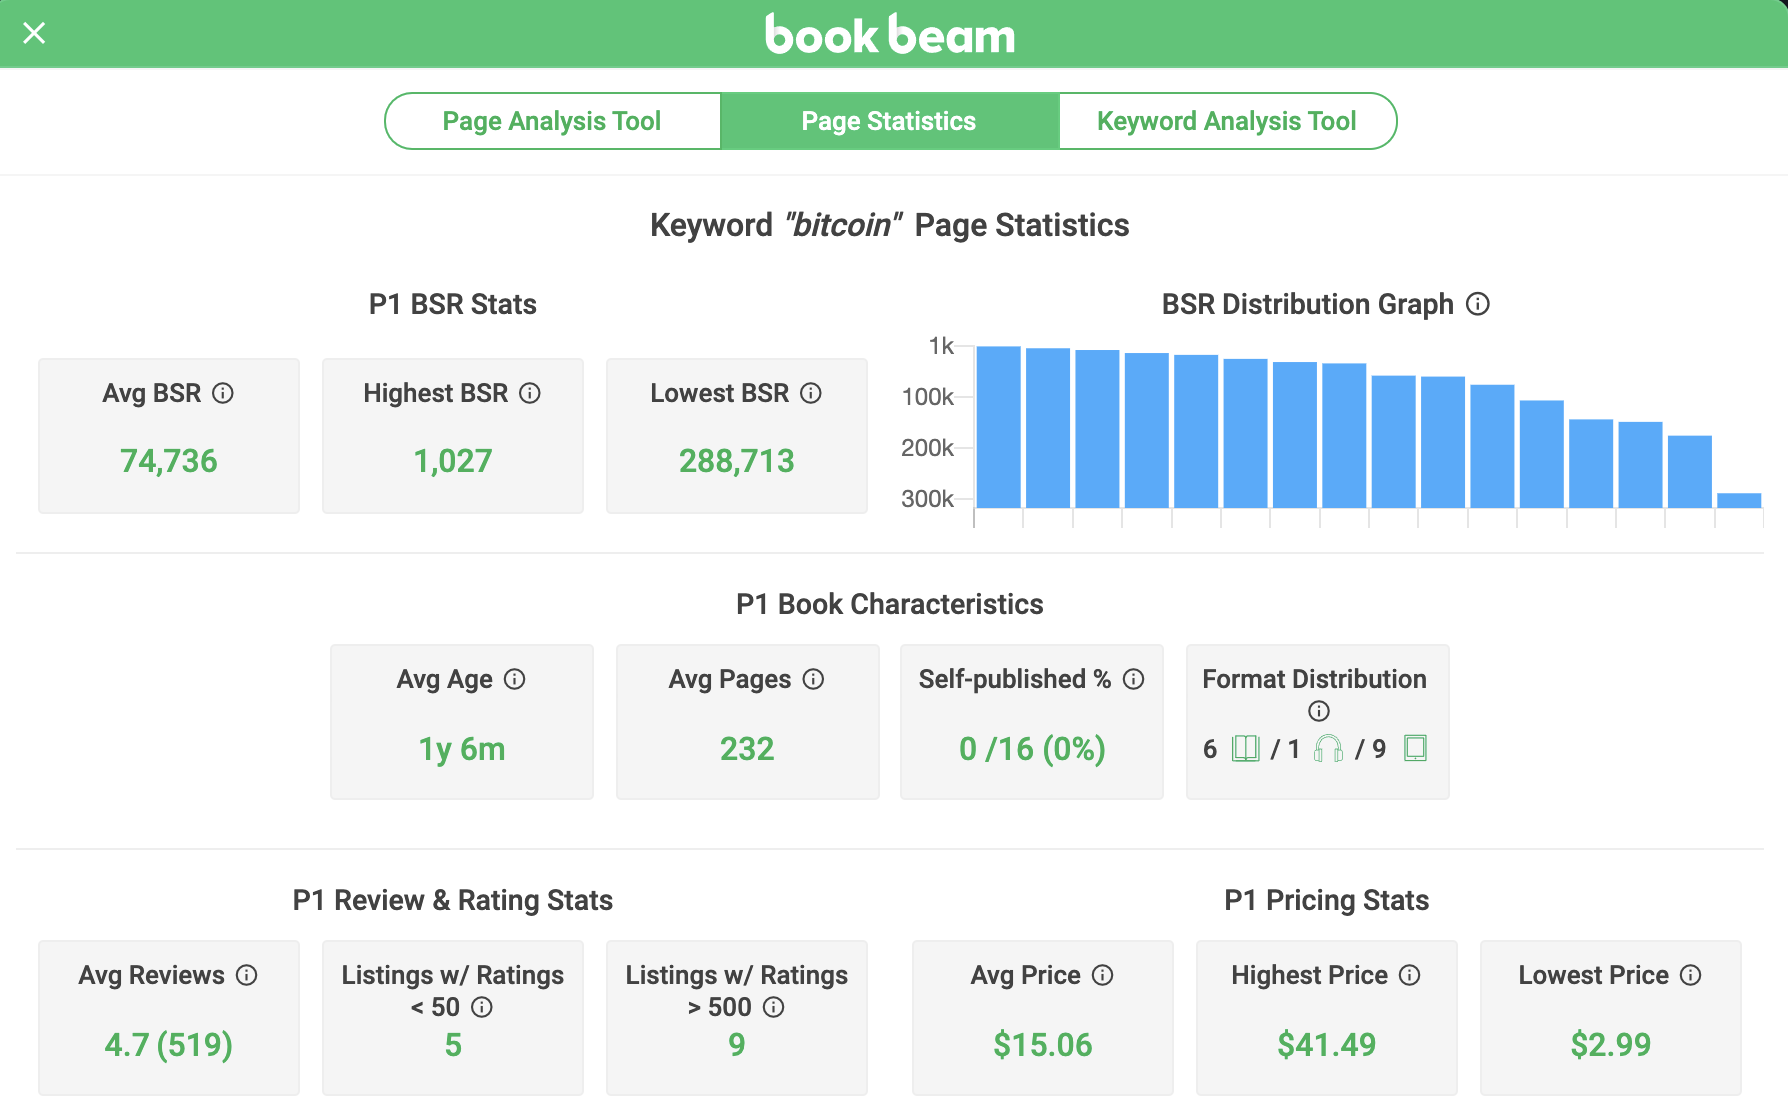View the Self-published % info tooltip
Viewport: 1788px width, 1120px height.
click(1135, 680)
